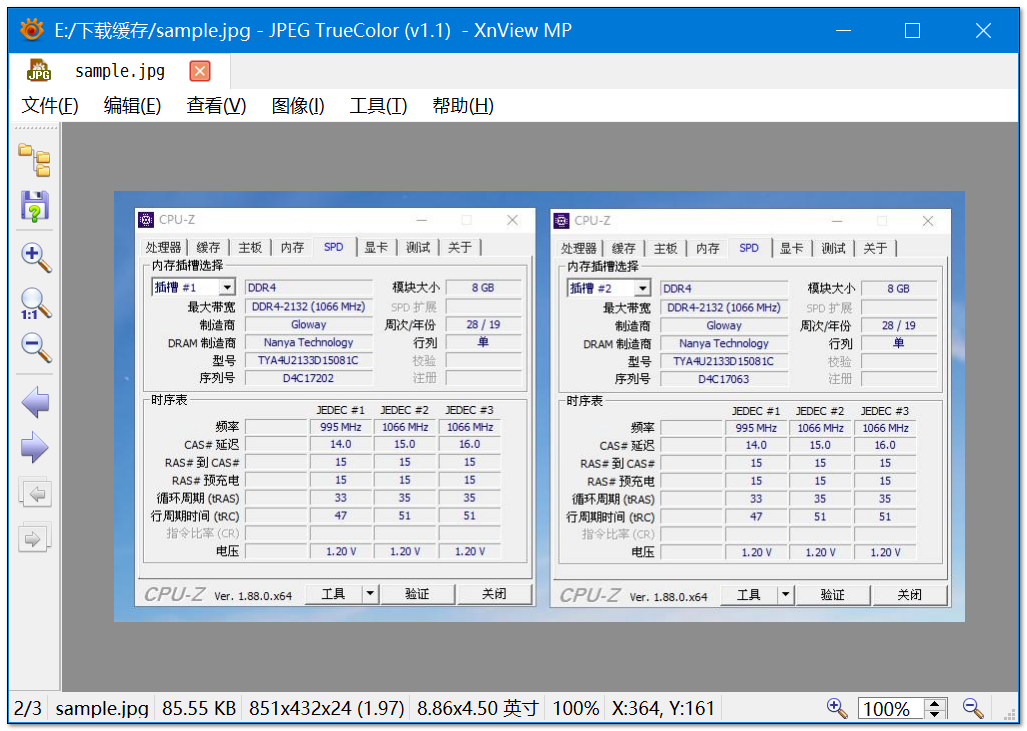Open the 文件(F) menu
Viewport: 1027px width, 731px height.
50,106
